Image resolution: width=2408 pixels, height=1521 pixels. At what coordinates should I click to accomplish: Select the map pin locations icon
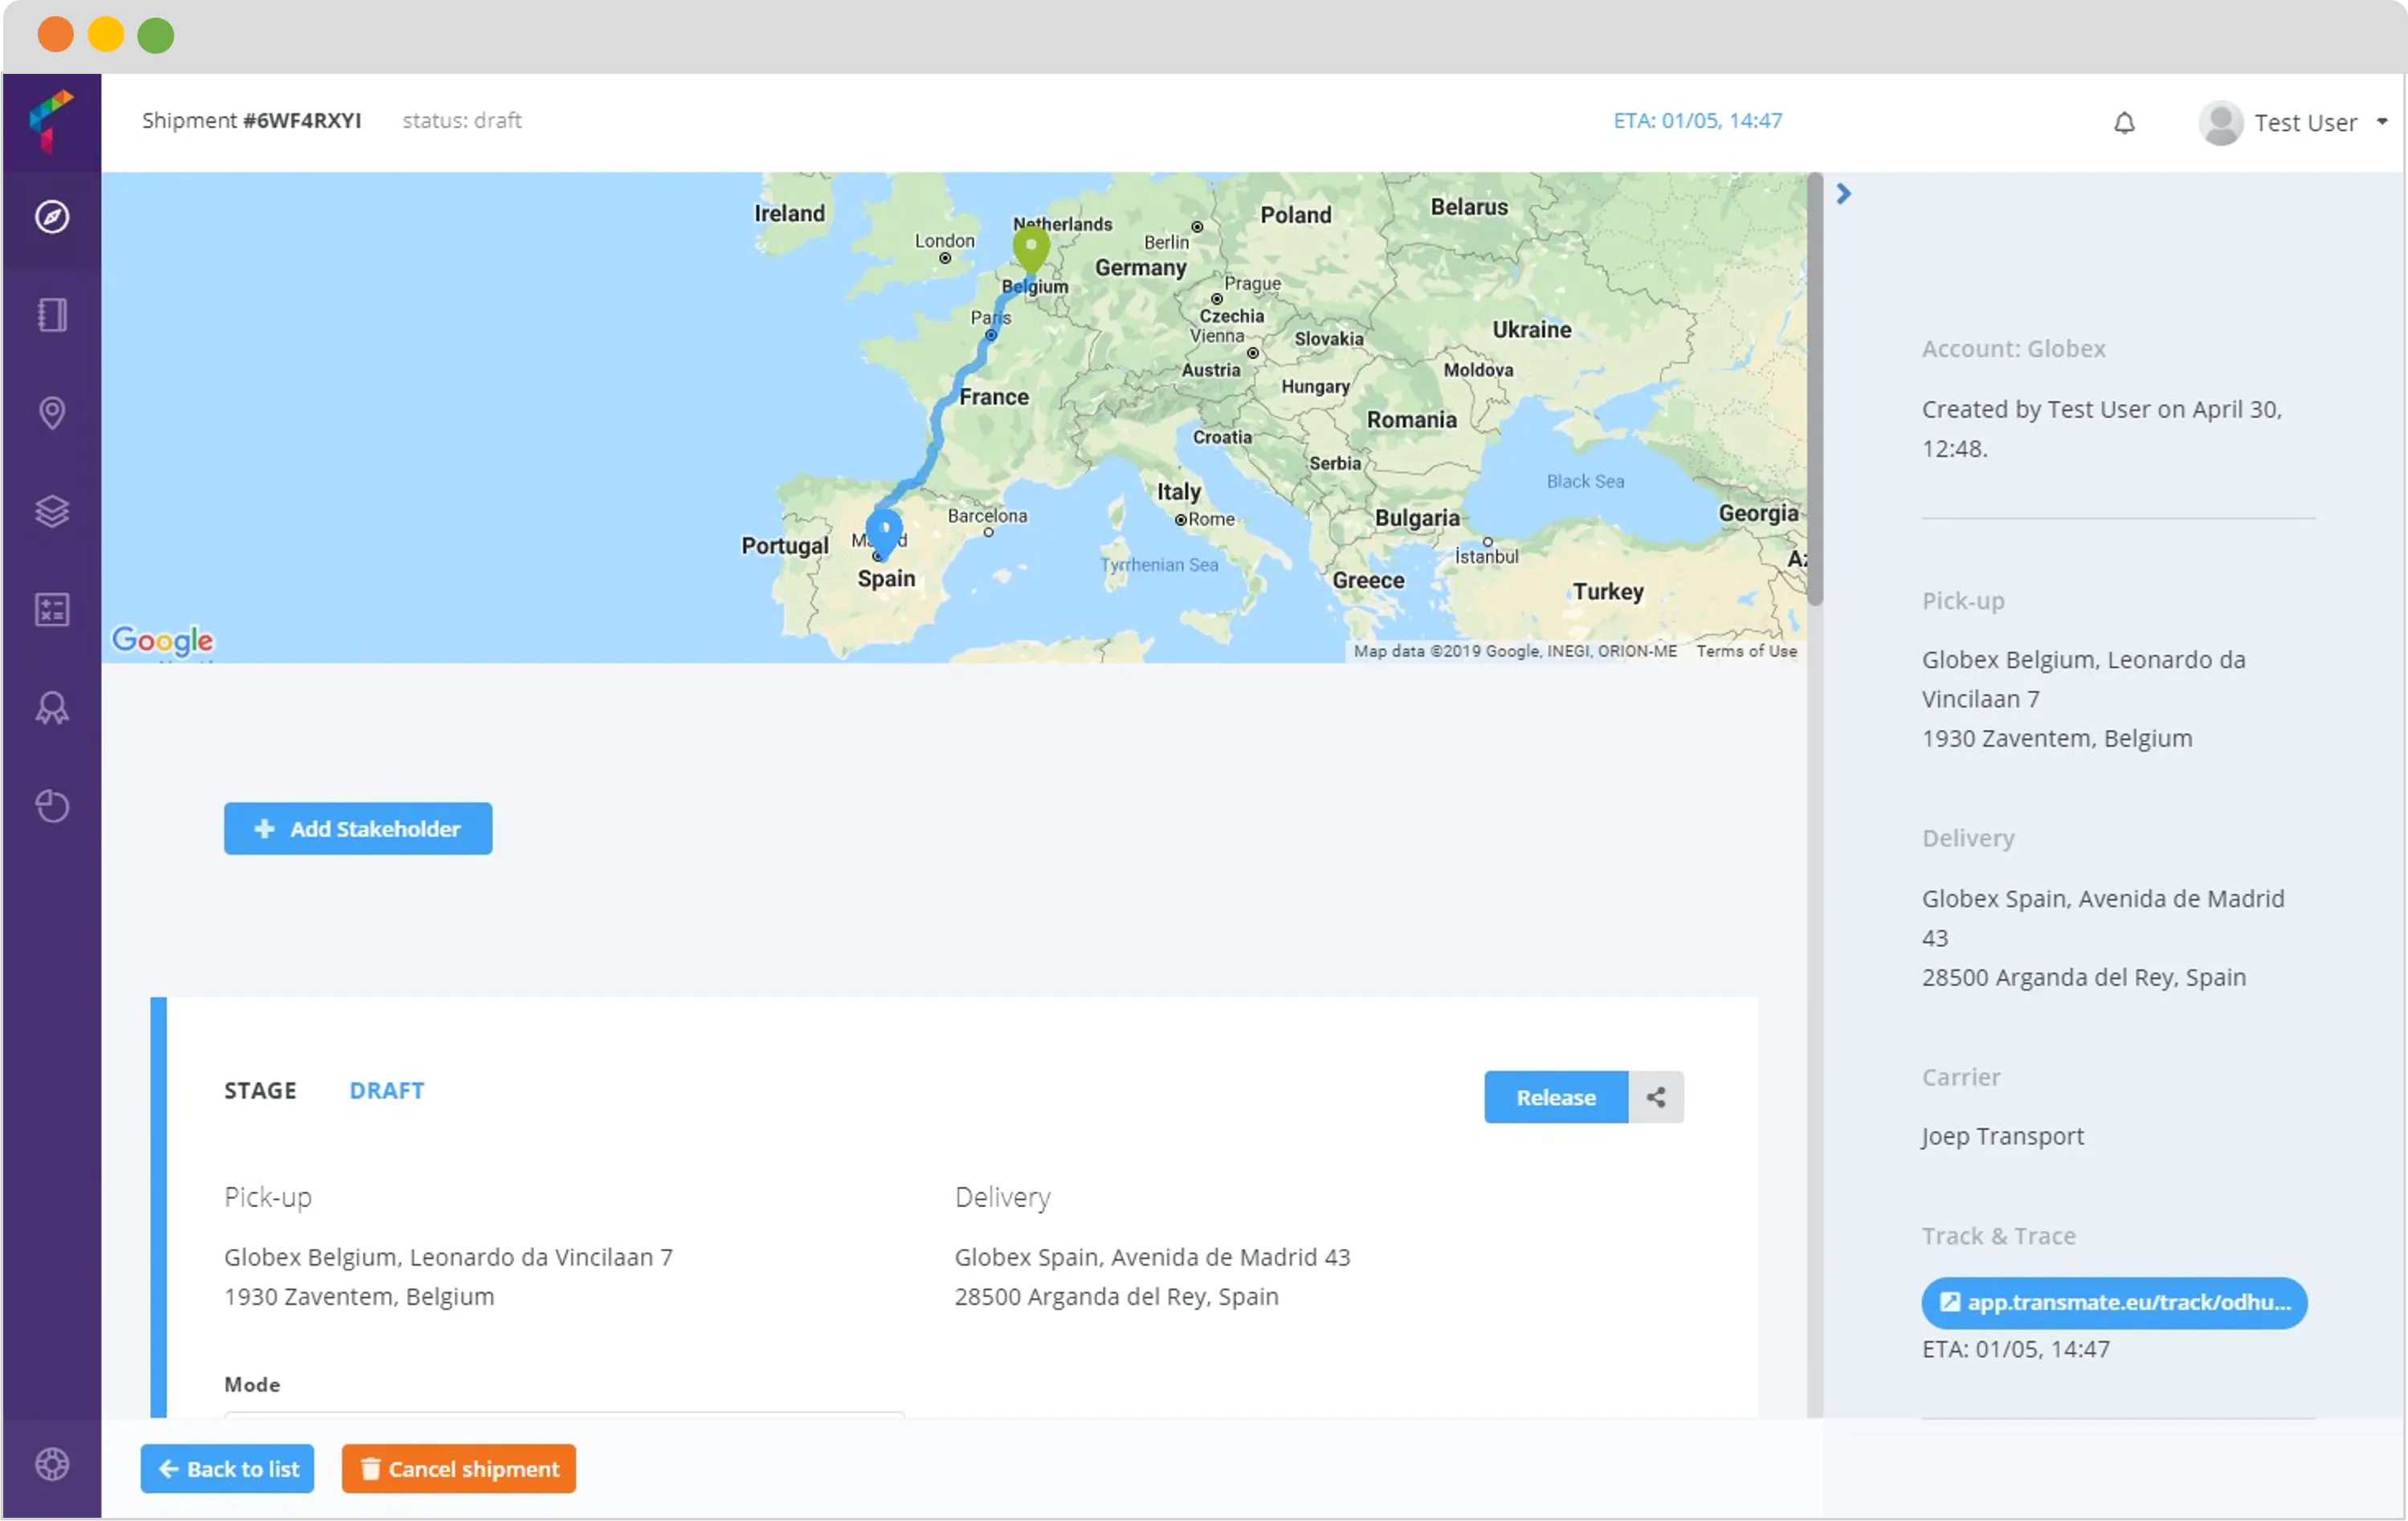coord(52,412)
